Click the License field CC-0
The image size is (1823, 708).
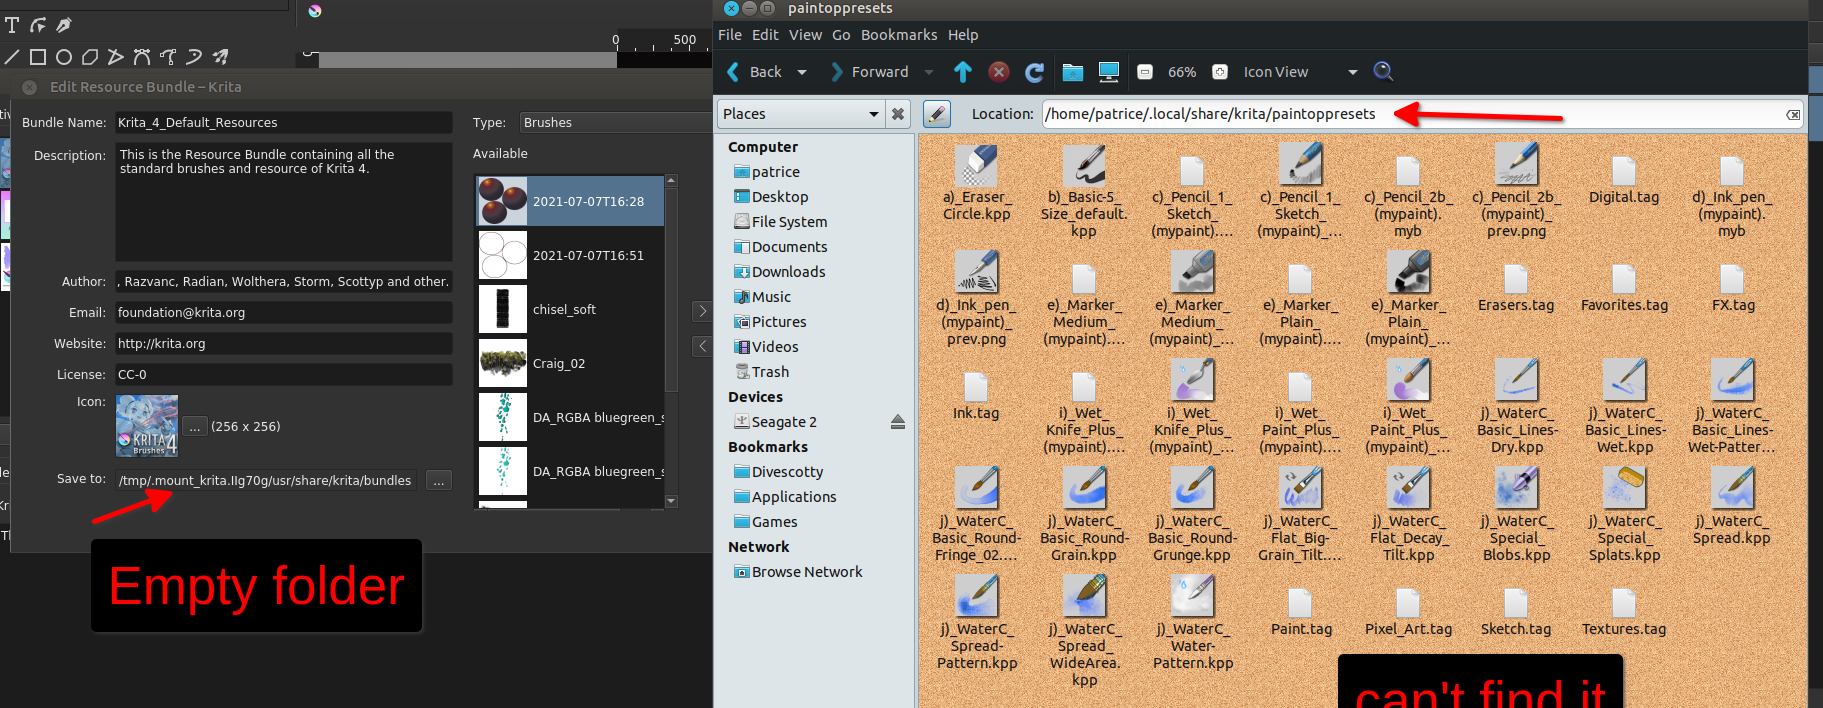(283, 375)
